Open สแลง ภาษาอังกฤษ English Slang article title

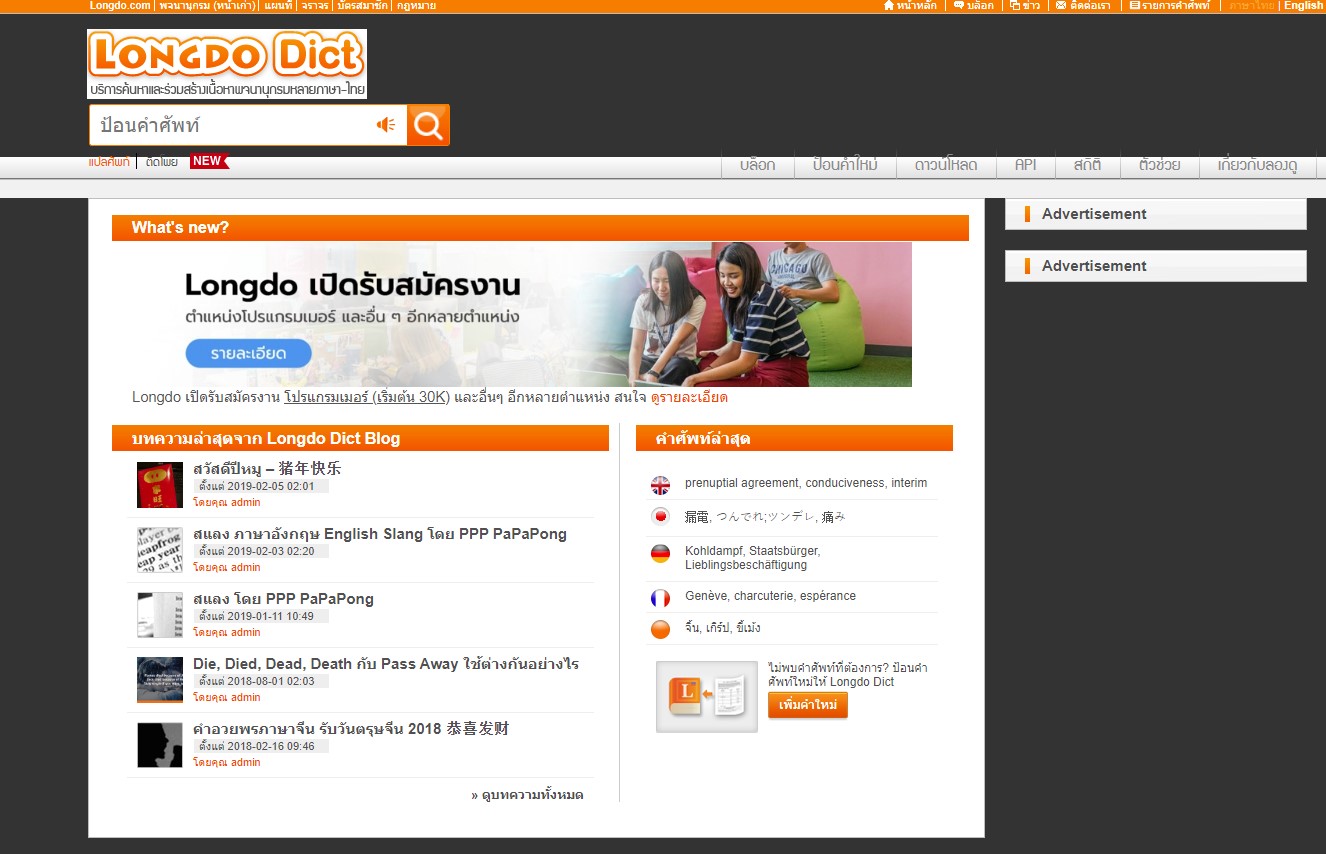380,534
